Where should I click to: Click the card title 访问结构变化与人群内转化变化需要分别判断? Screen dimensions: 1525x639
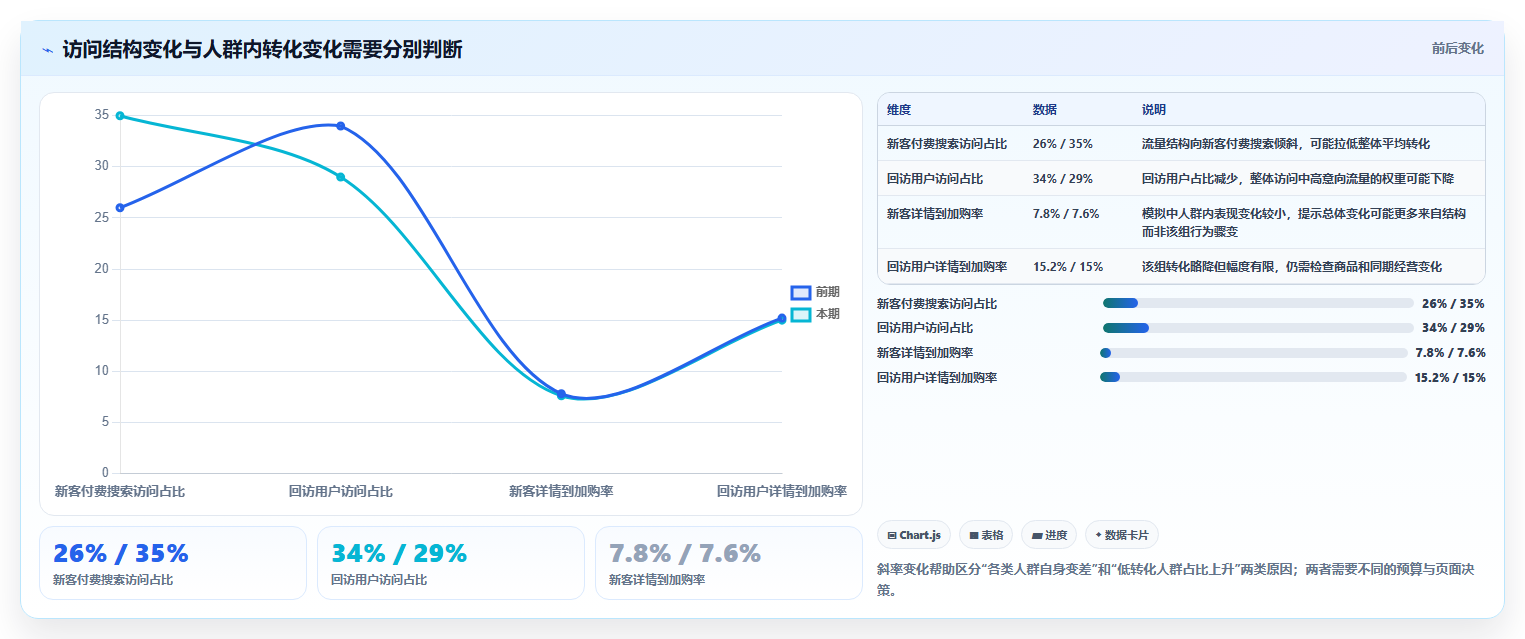coord(262,50)
